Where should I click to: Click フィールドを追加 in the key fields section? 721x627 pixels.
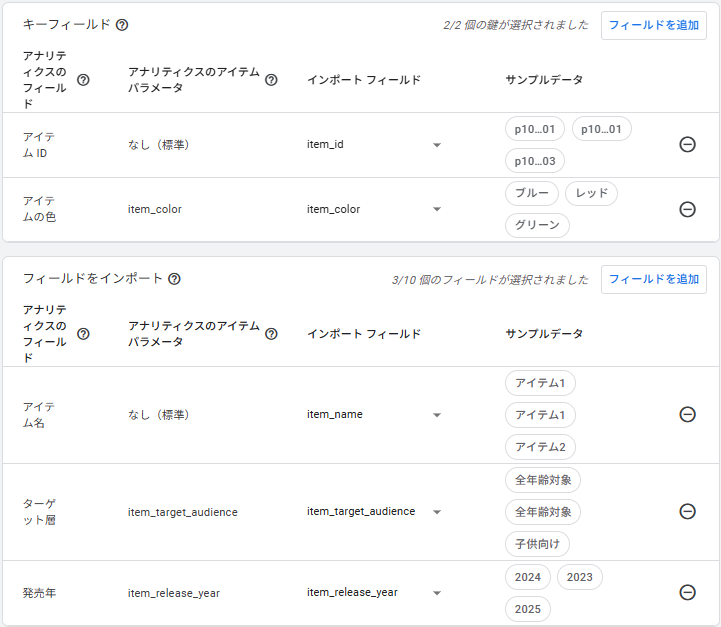653,25
